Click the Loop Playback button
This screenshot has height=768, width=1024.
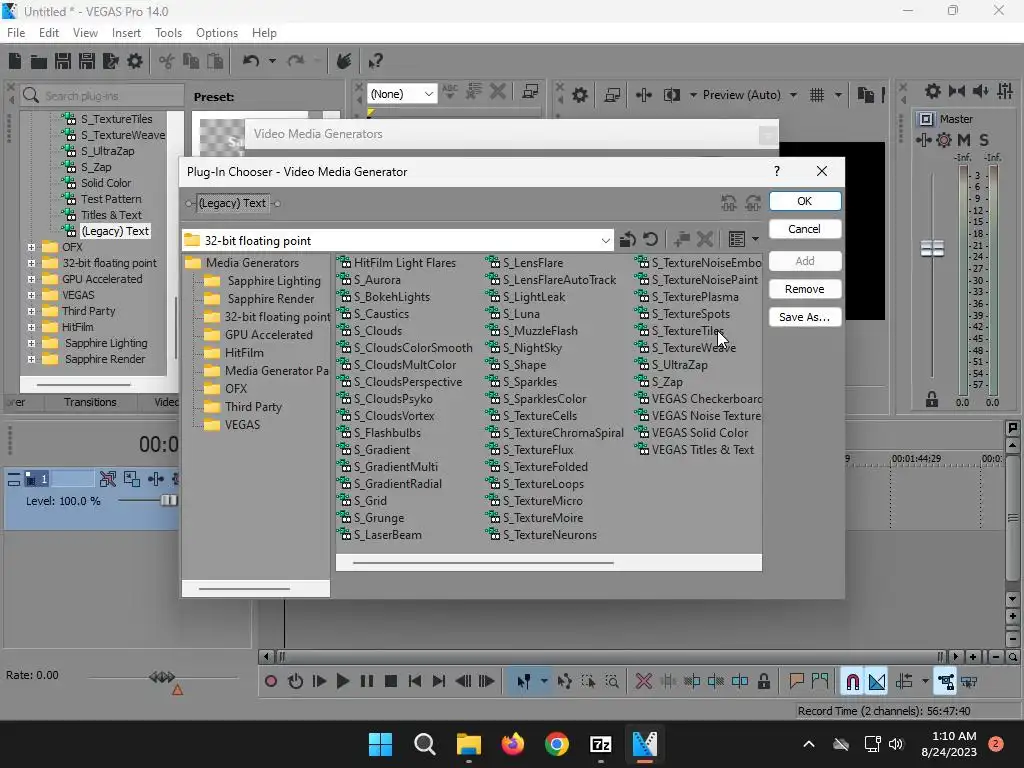pos(295,682)
